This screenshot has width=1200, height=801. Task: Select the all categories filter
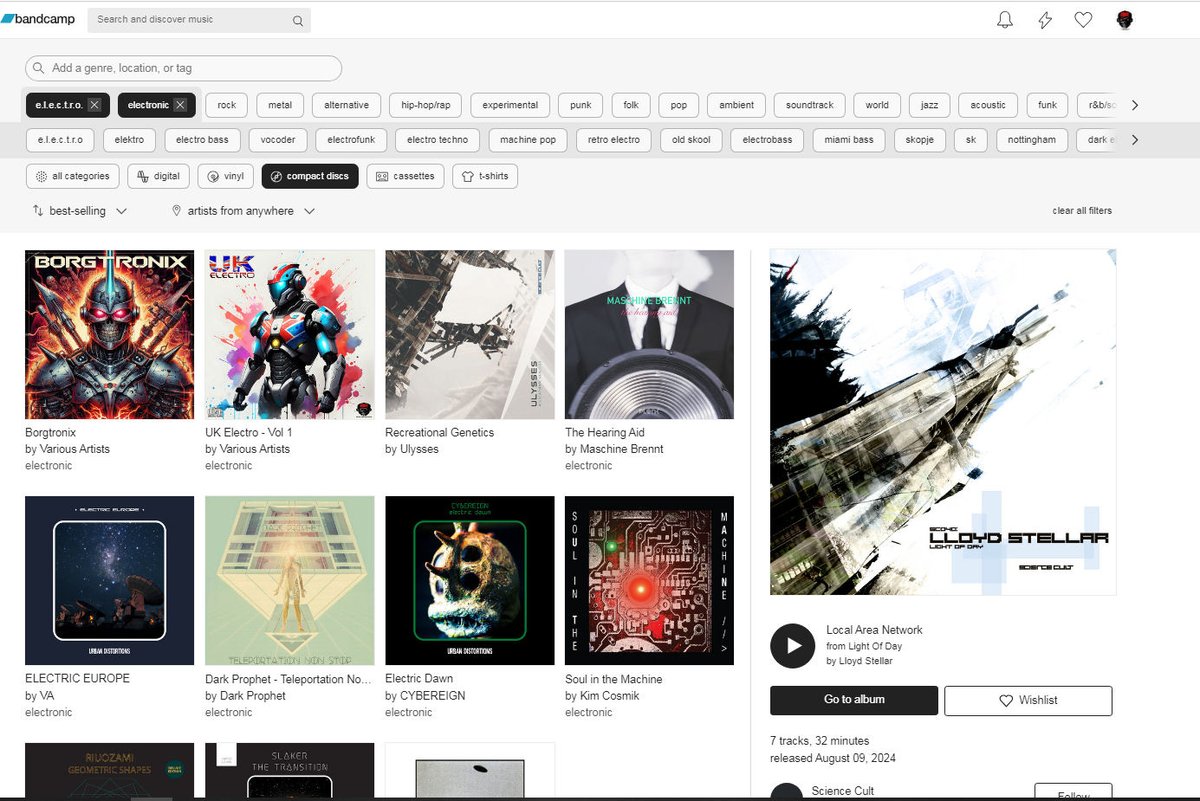pyautogui.click(x=73, y=176)
